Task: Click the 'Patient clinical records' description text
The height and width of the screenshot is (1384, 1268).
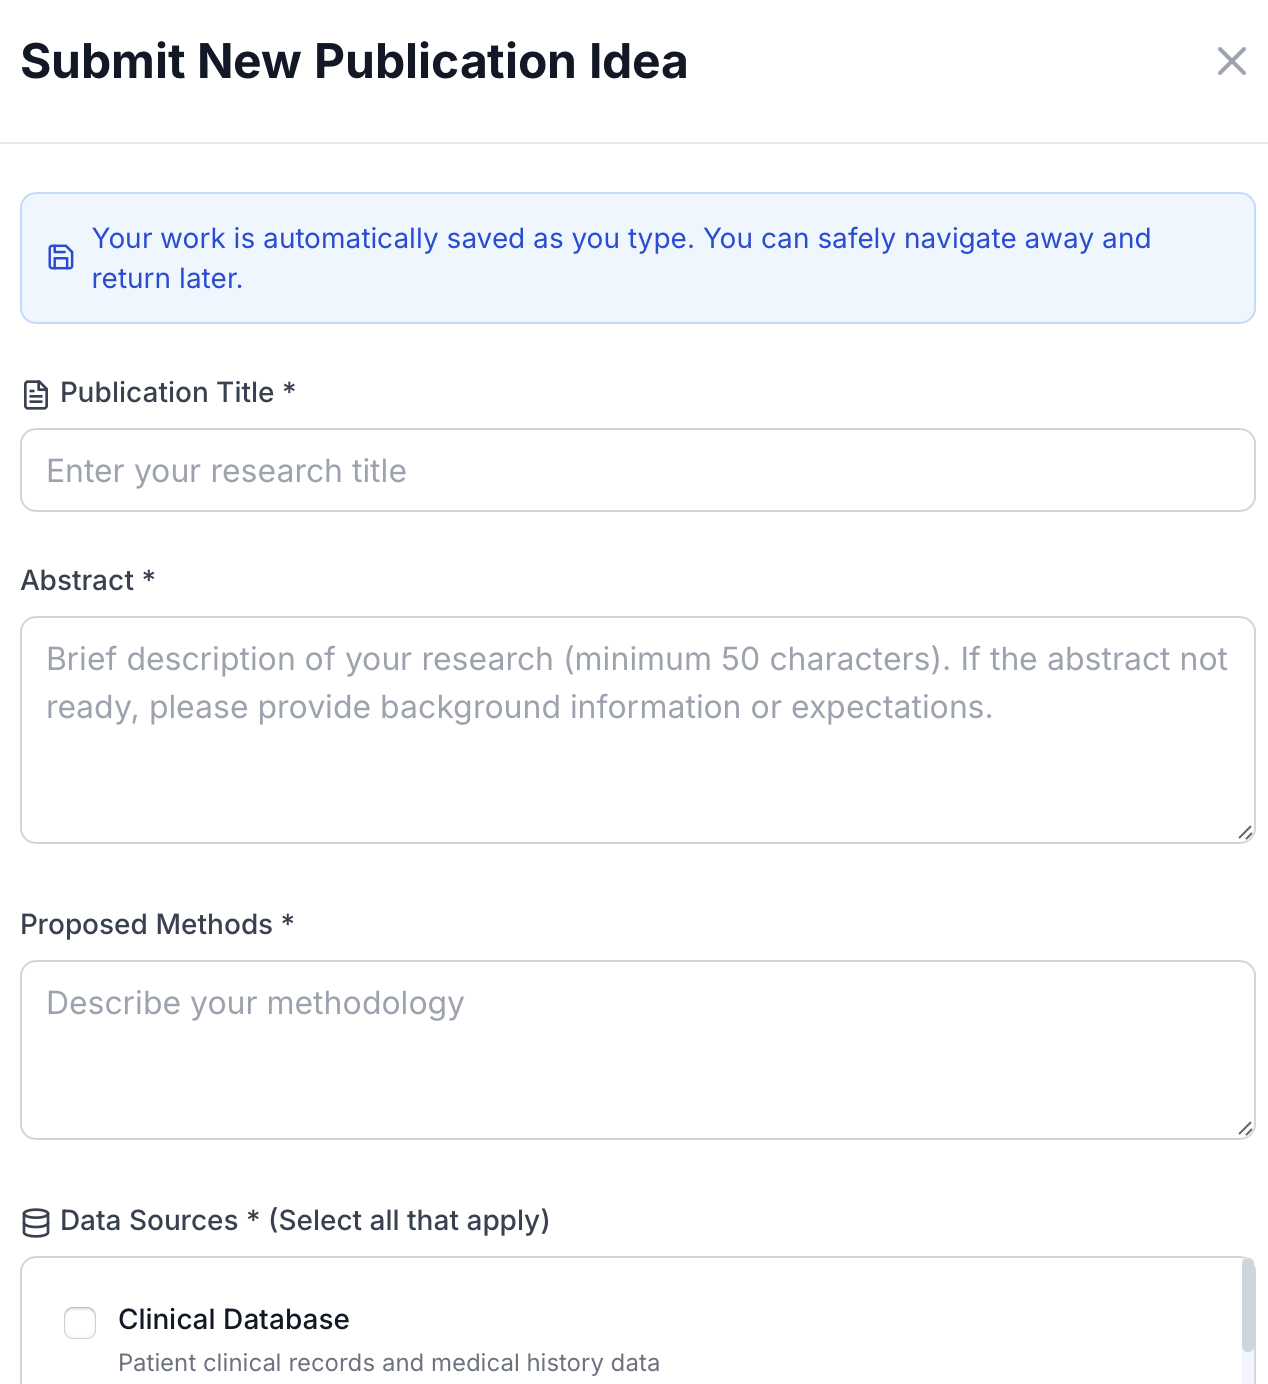Action: (389, 1362)
